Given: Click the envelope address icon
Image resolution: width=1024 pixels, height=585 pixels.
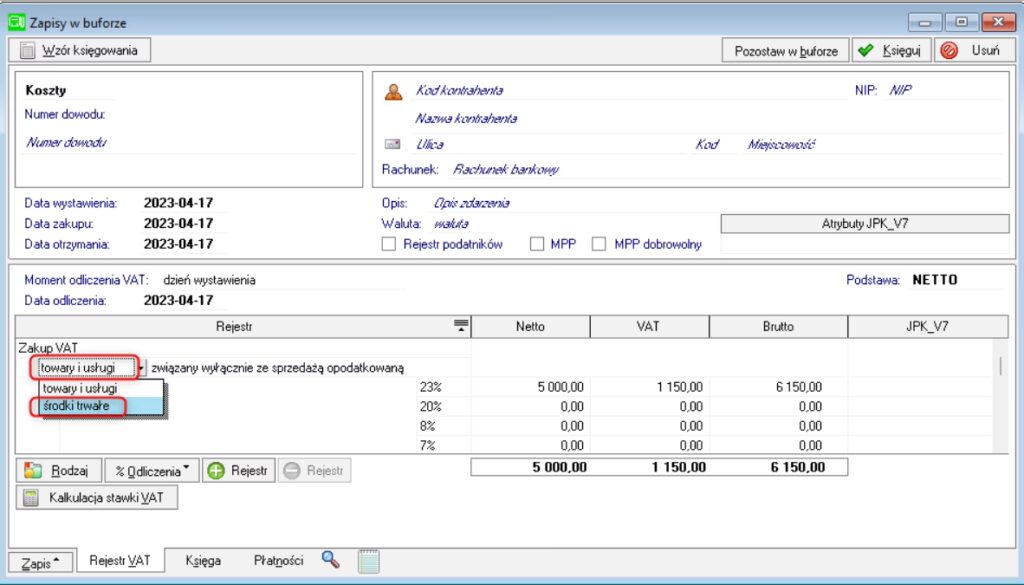Looking at the screenshot, I should 393,144.
